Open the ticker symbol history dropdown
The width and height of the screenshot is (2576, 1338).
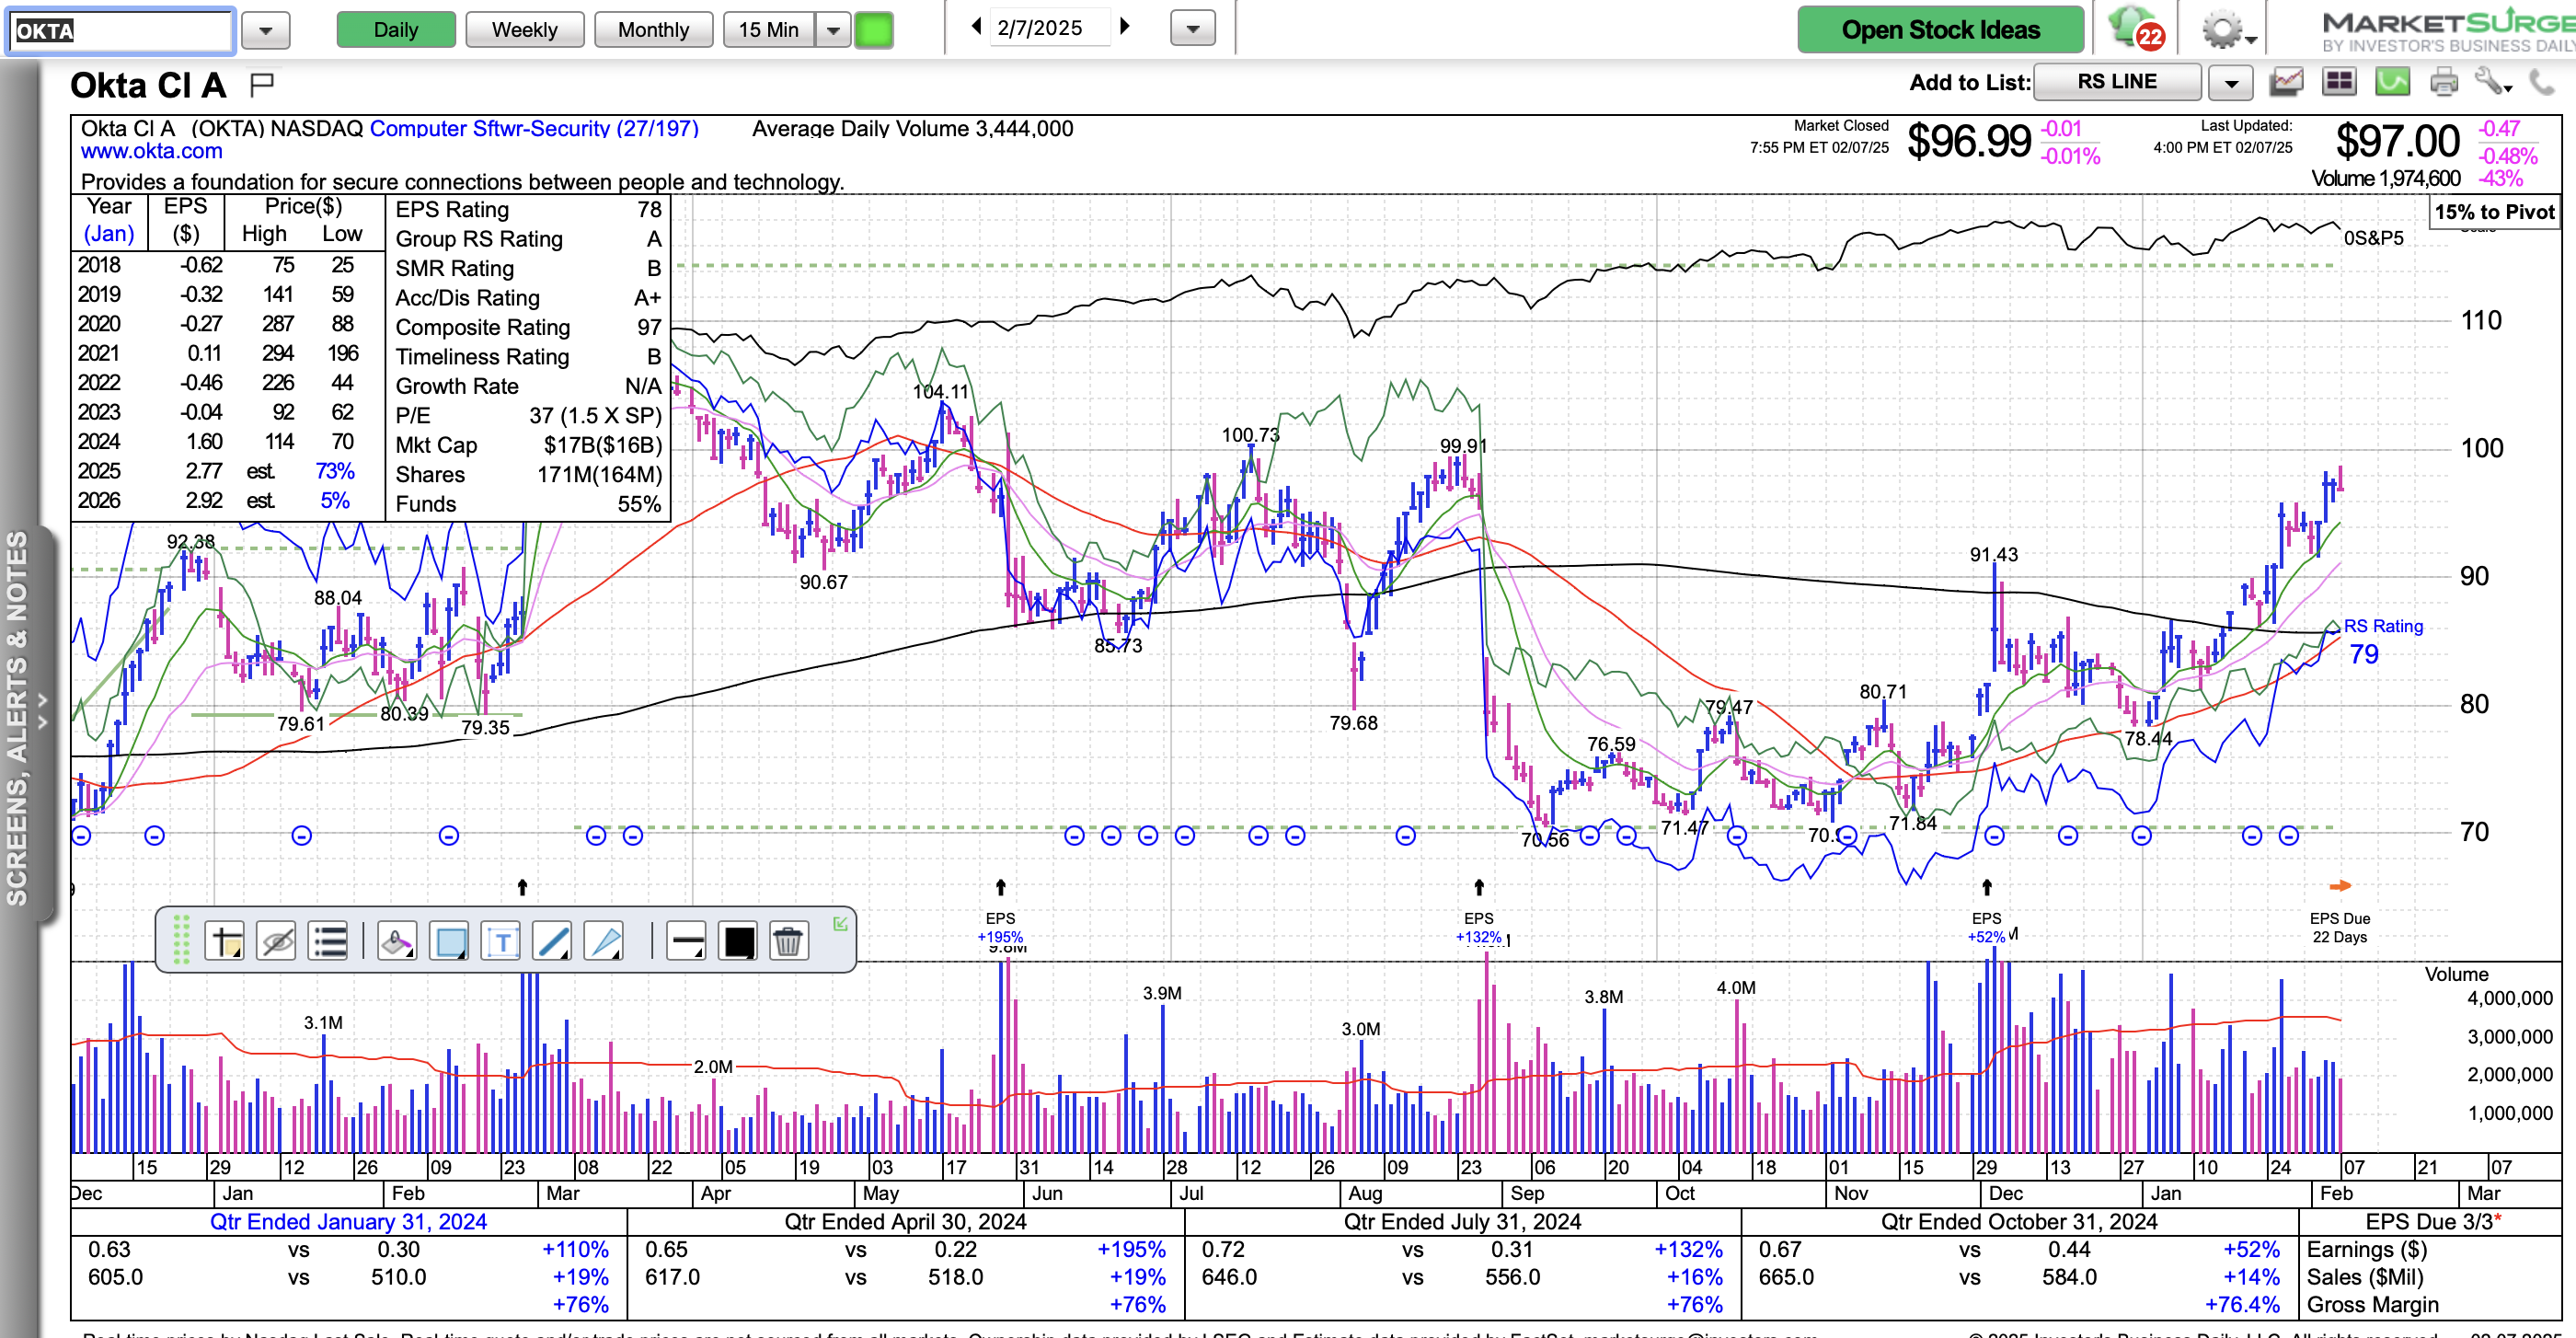pyautogui.click(x=265, y=30)
